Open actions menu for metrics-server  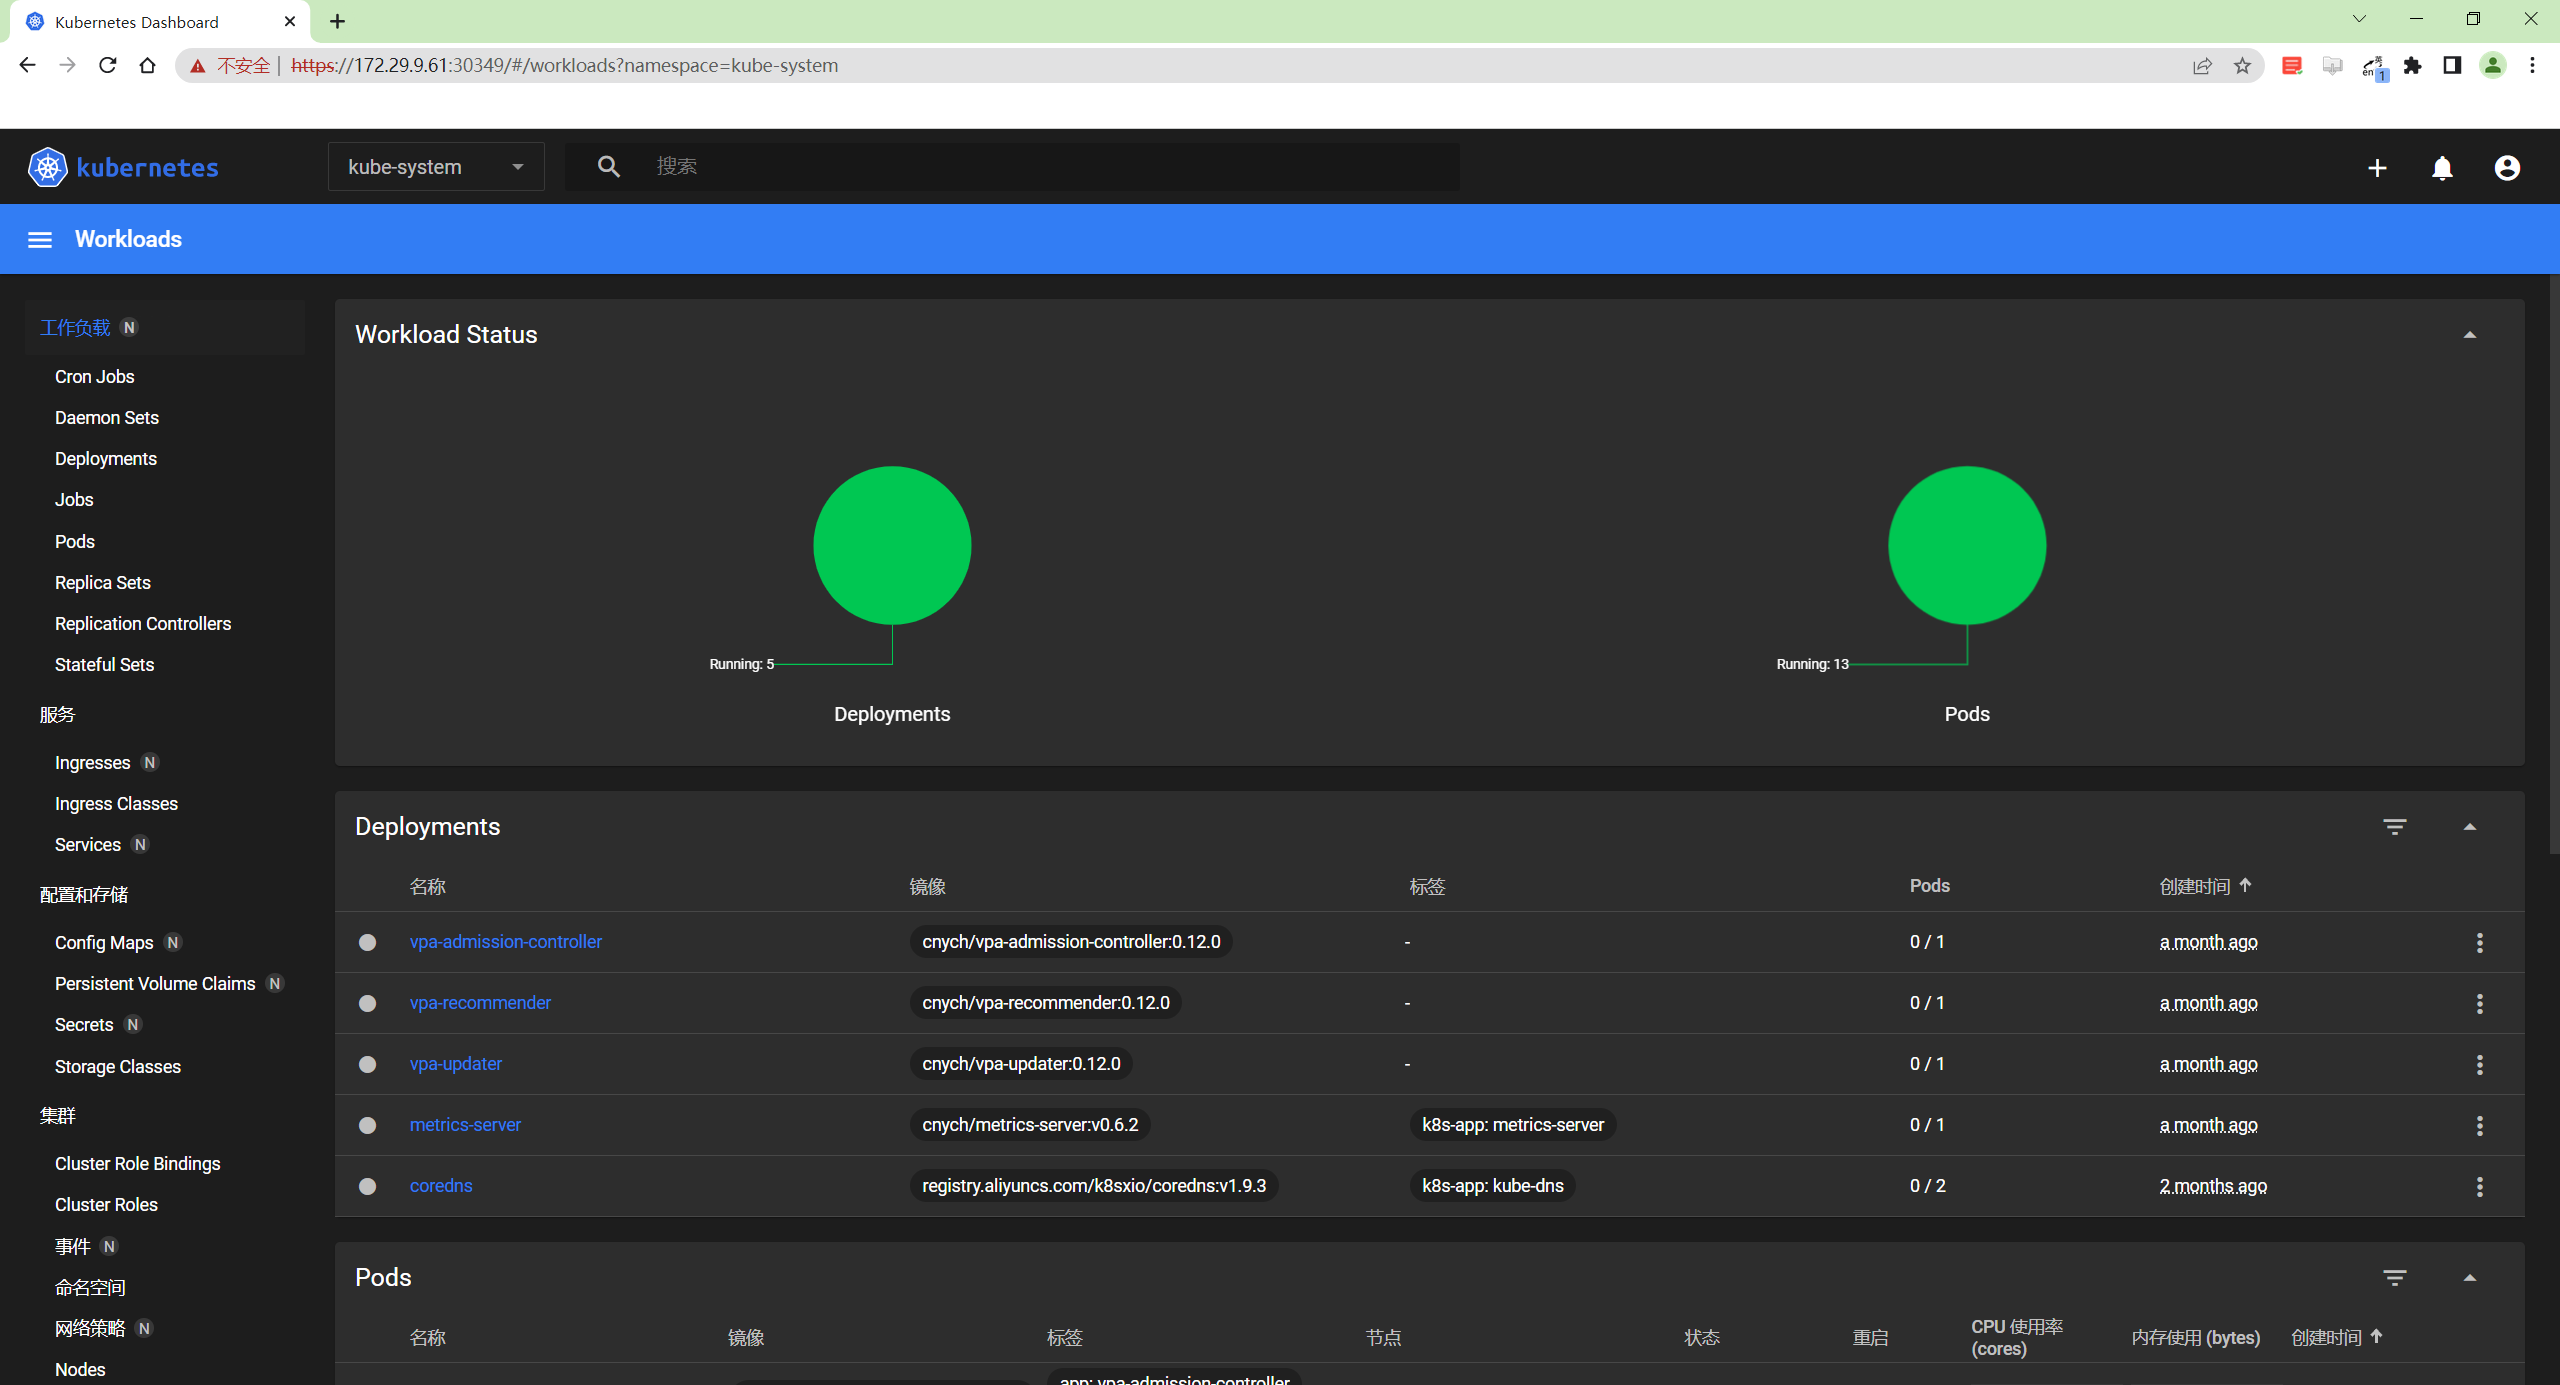point(2479,1126)
